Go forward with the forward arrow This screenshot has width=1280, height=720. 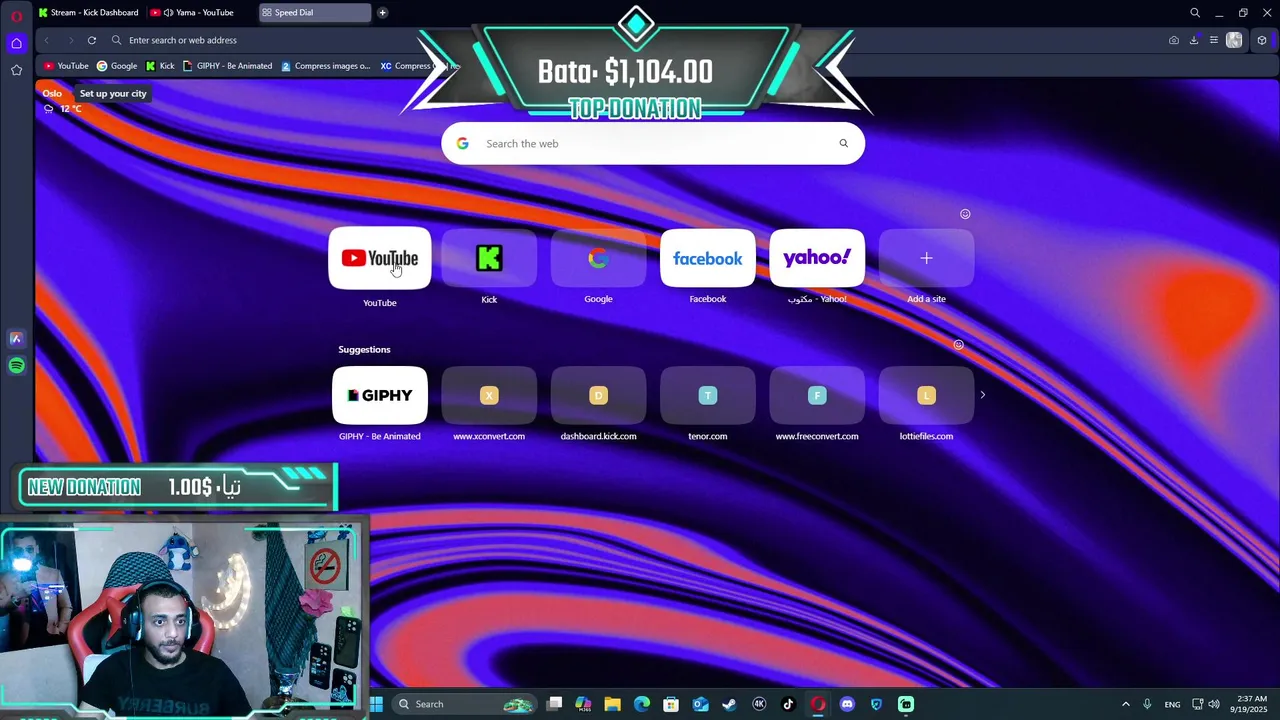point(70,40)
